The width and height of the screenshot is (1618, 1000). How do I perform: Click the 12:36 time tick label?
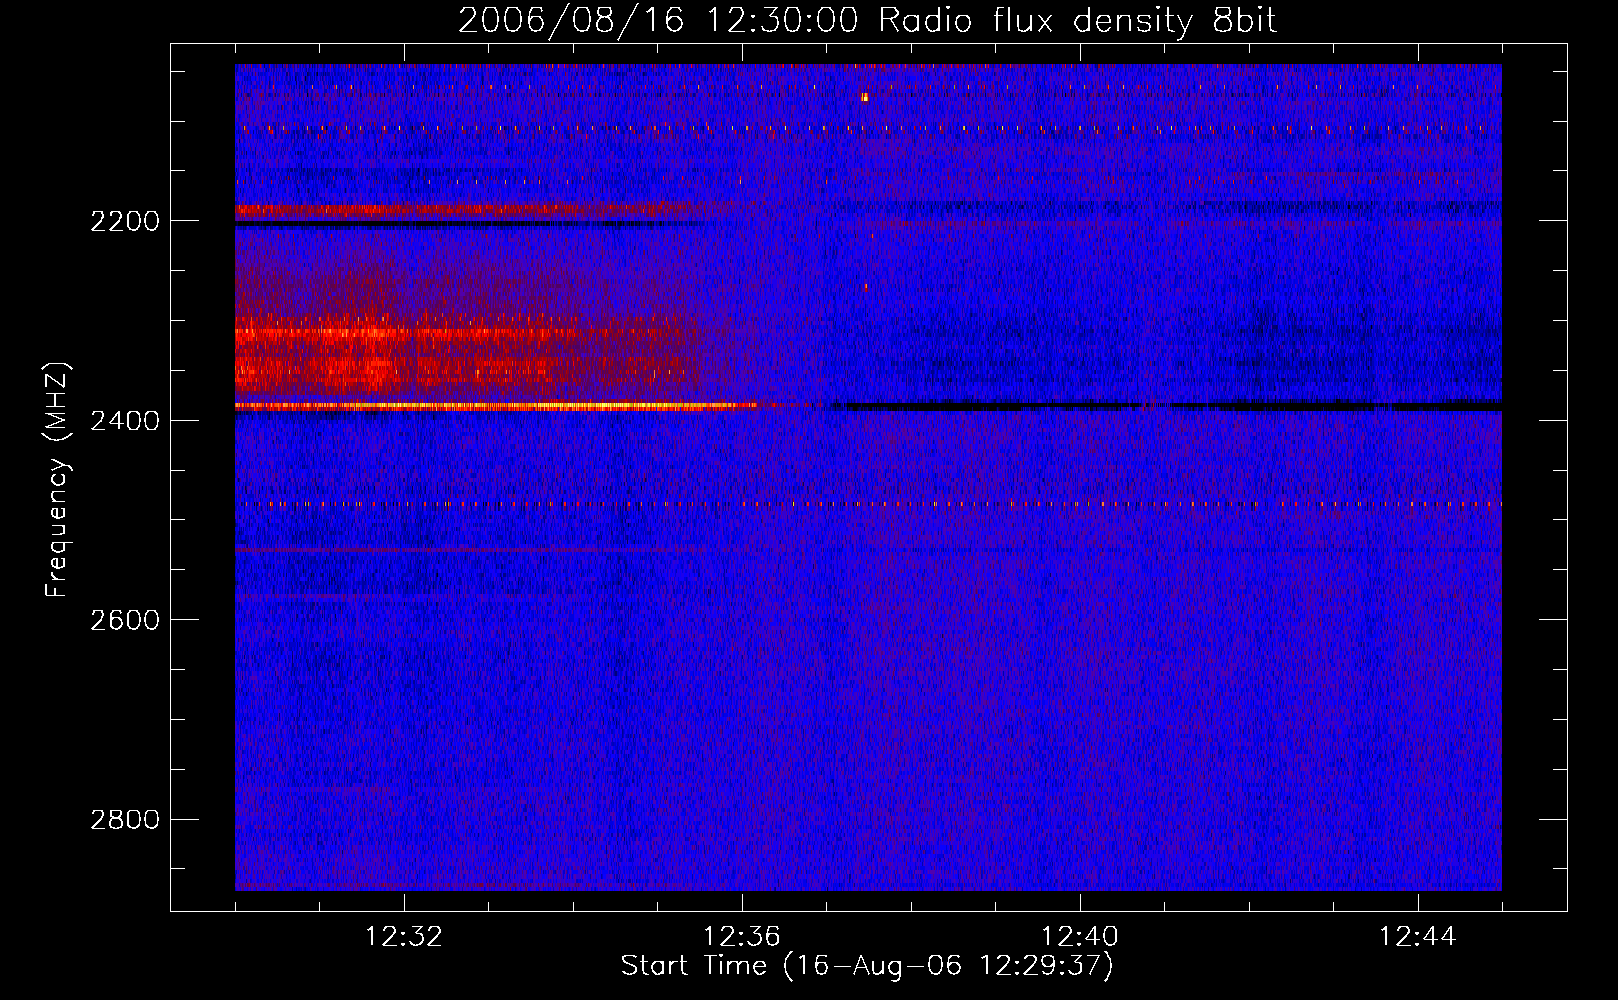(x=742, y=937)
